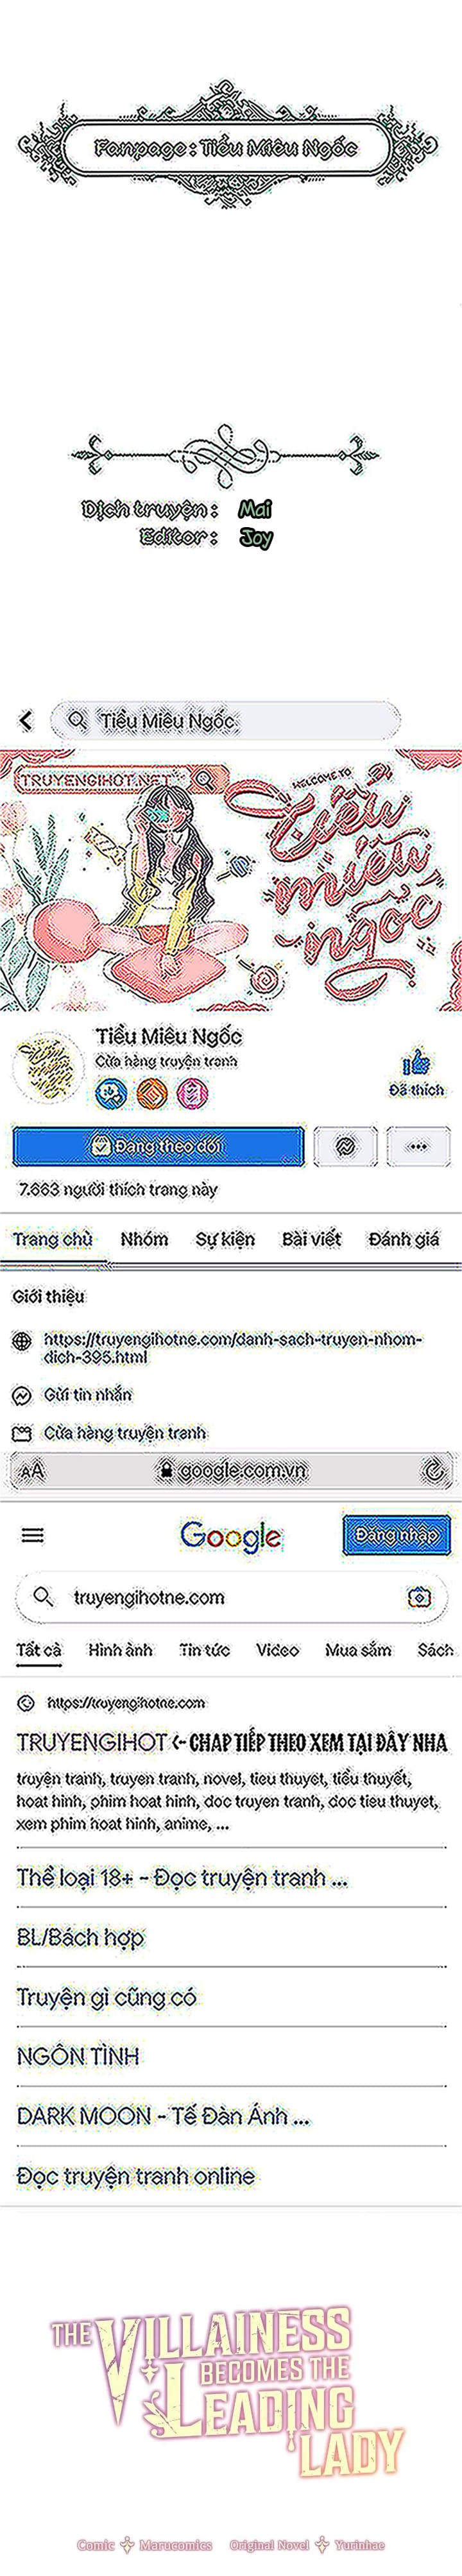Open the Messenger icon button
462x2576 pixels.
tap(345, 1146)
